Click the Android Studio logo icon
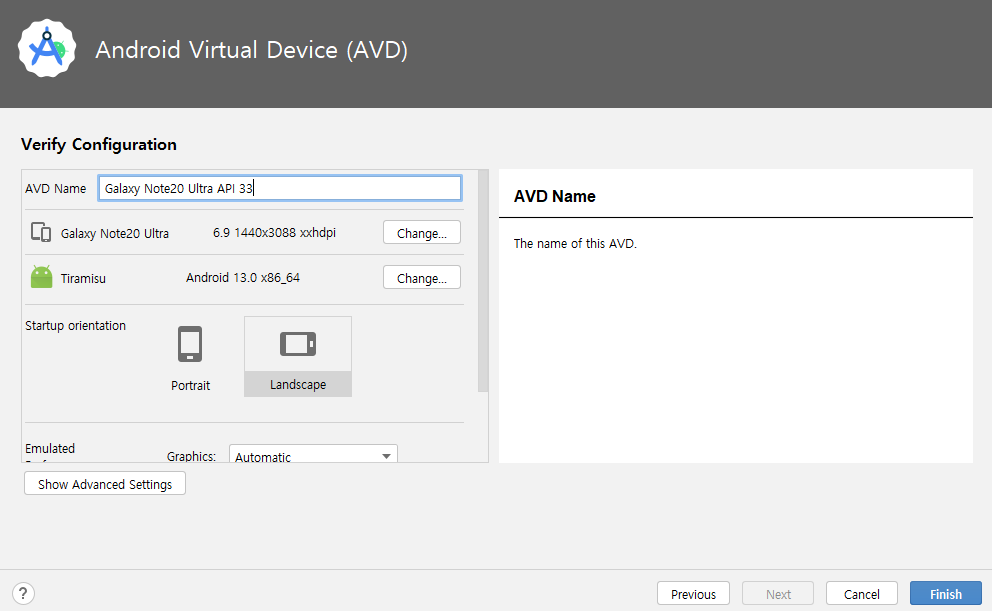The image size is (992, 611). tap(47, 49)
